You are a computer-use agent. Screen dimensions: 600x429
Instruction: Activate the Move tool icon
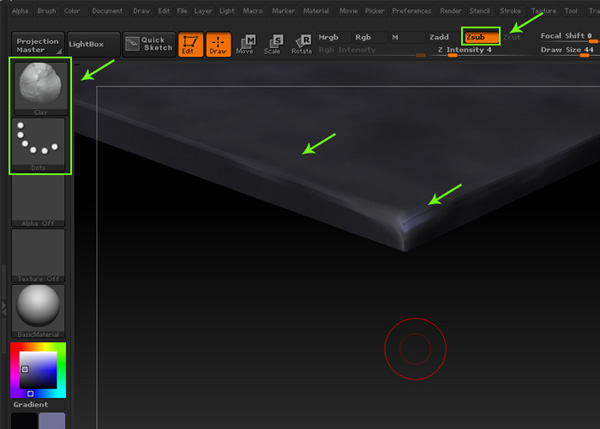click(244, 44)
